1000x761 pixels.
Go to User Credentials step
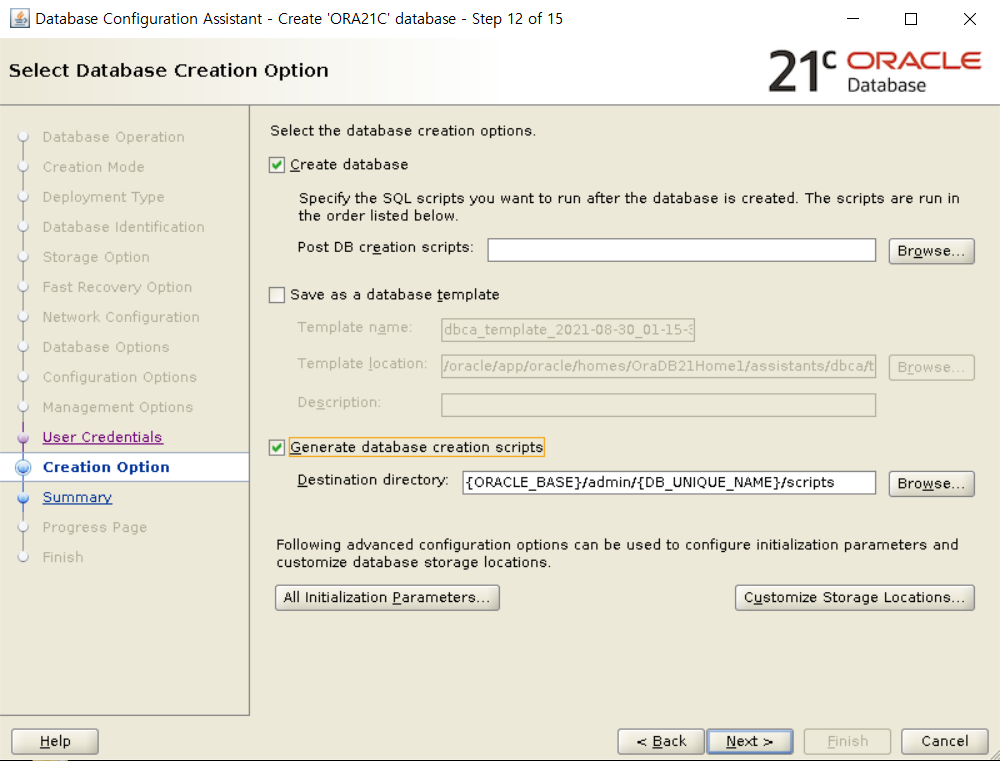coord(103,437)
